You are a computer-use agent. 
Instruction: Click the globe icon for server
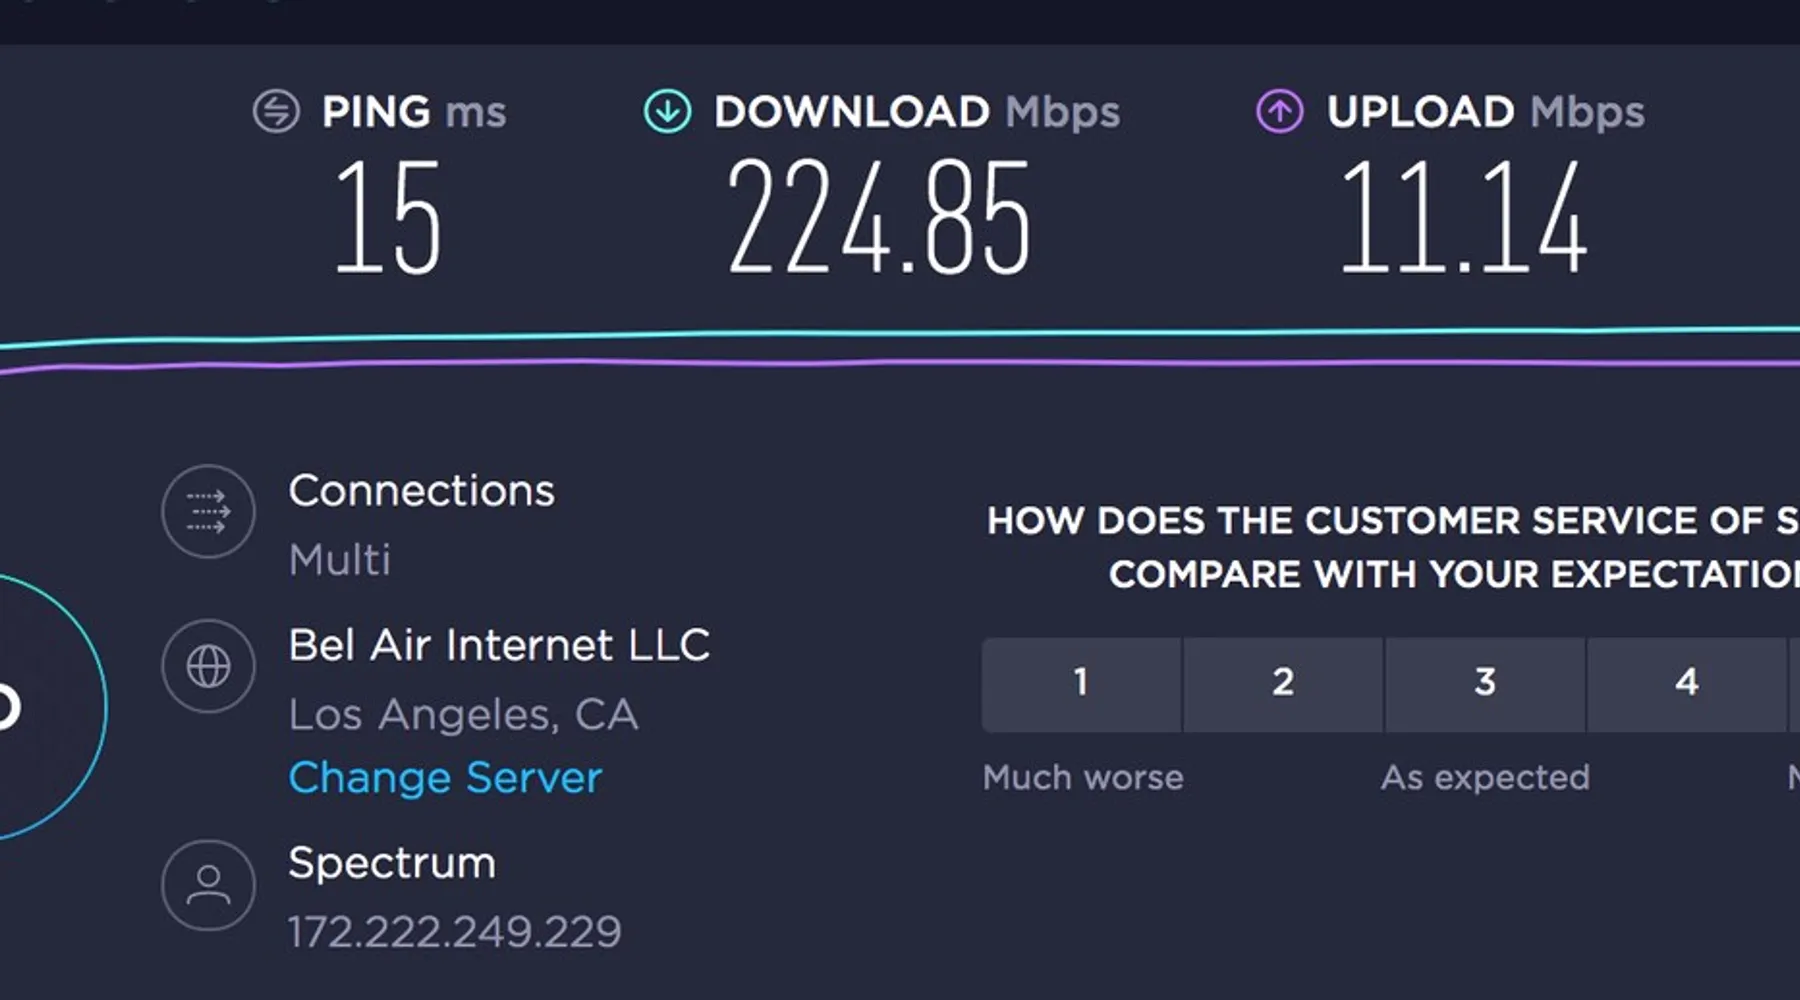click(208, 666)
